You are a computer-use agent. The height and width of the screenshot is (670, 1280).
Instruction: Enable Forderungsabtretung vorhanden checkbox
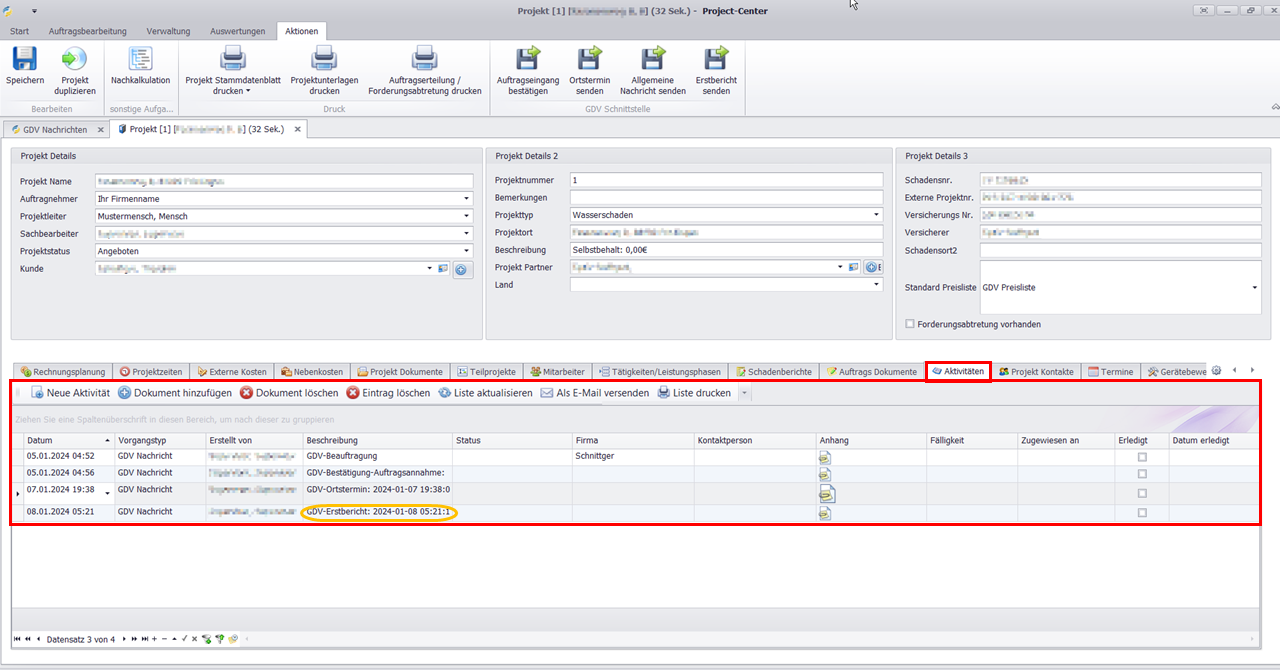909,324
